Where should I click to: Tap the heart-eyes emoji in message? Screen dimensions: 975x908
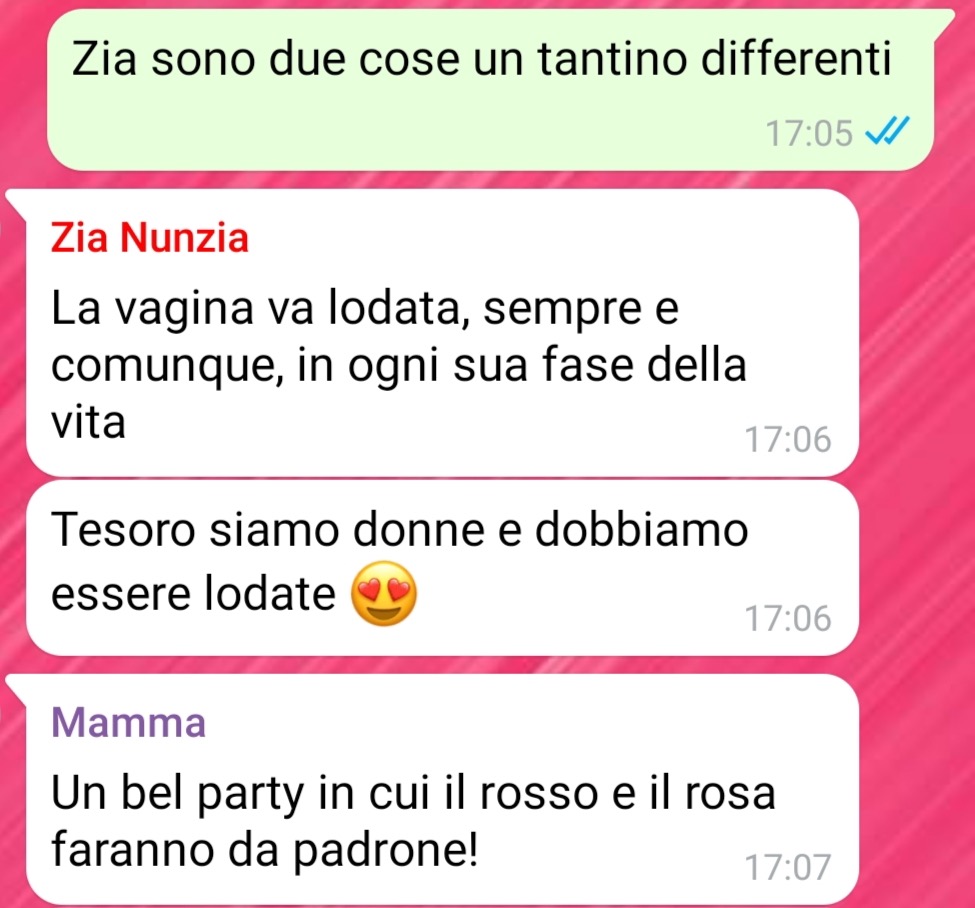[x=384, y=594]
